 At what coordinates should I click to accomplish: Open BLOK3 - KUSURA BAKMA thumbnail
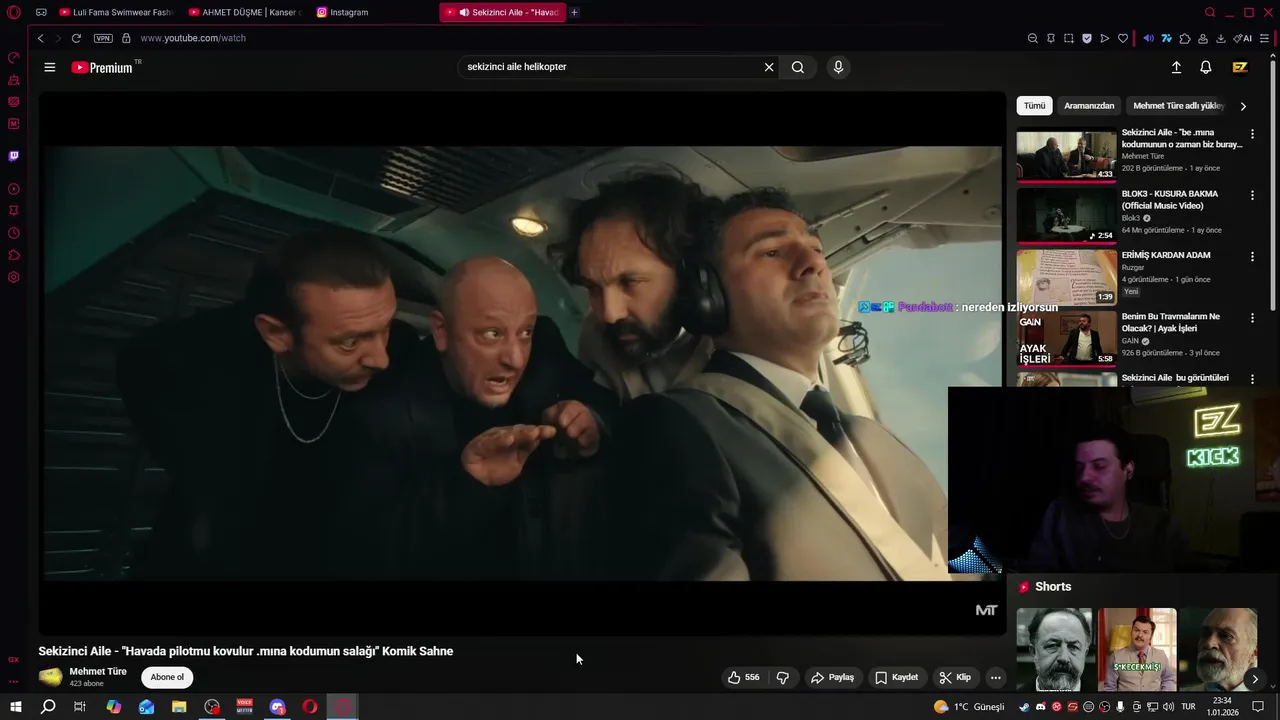coord(1066,215)
